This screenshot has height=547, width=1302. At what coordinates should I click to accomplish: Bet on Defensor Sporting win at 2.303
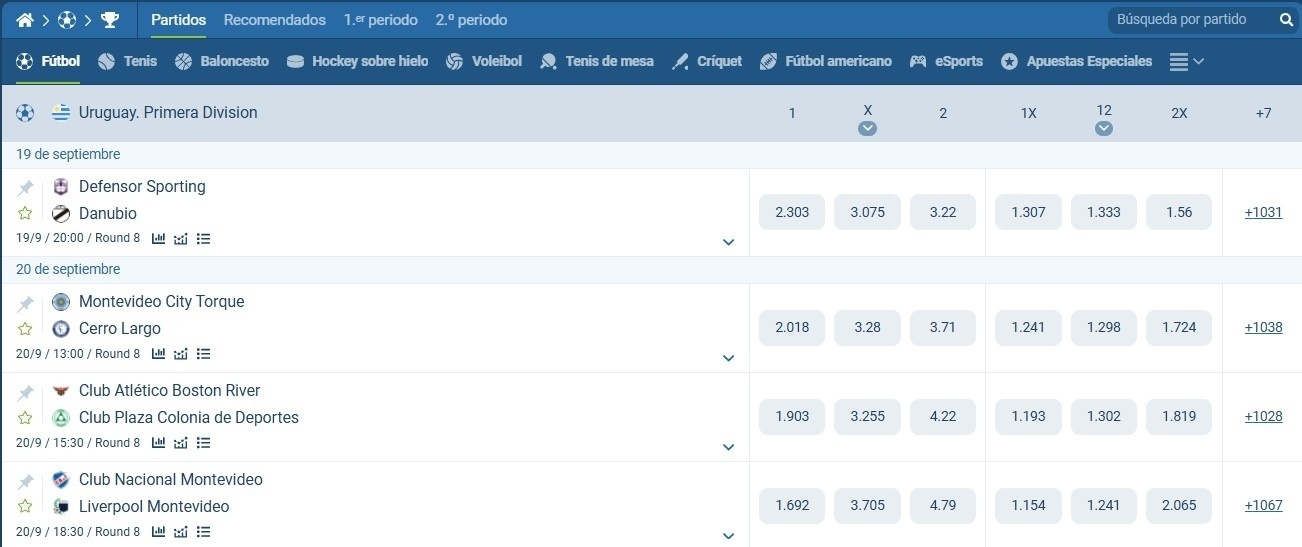tap(792, 212)
